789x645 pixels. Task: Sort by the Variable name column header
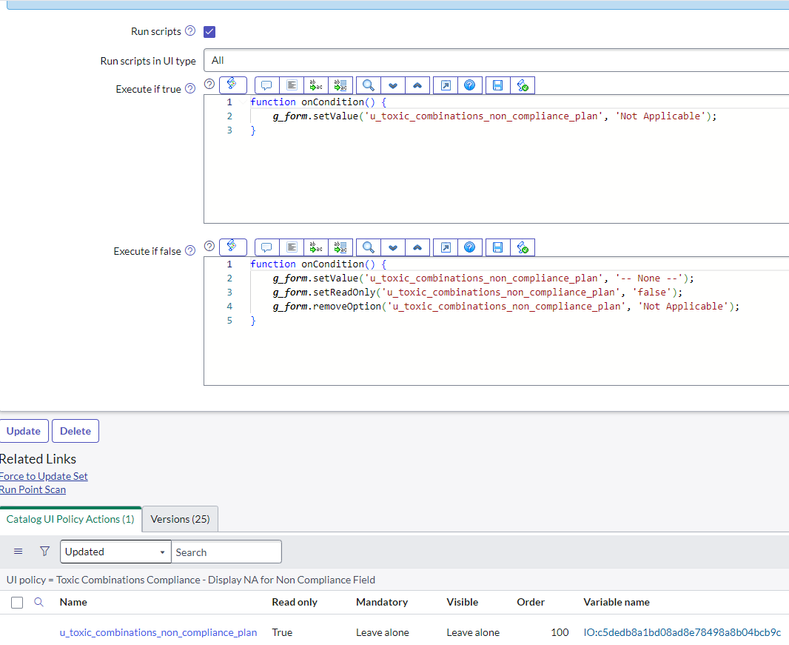coord(616,602)
